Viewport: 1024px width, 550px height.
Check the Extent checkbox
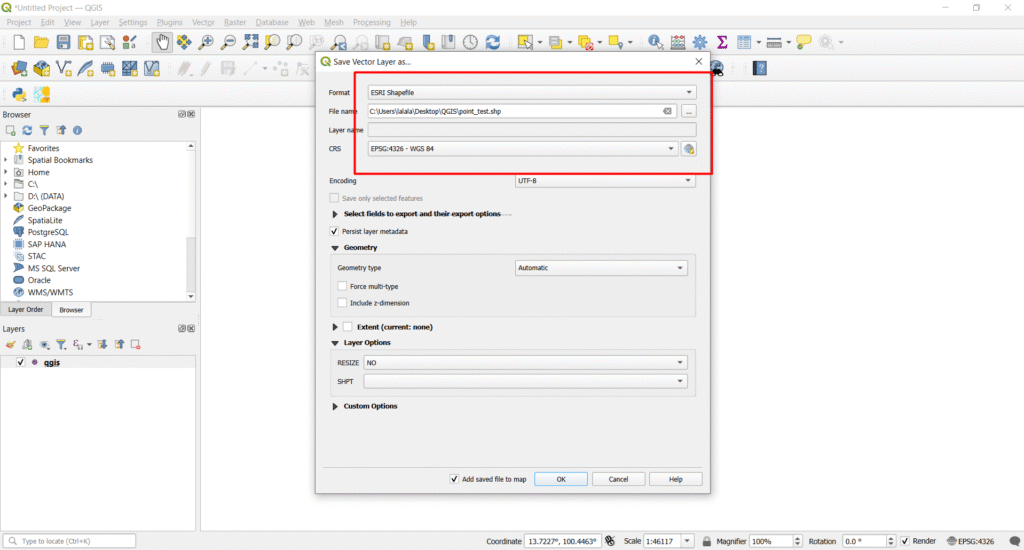tap(348, 327)
